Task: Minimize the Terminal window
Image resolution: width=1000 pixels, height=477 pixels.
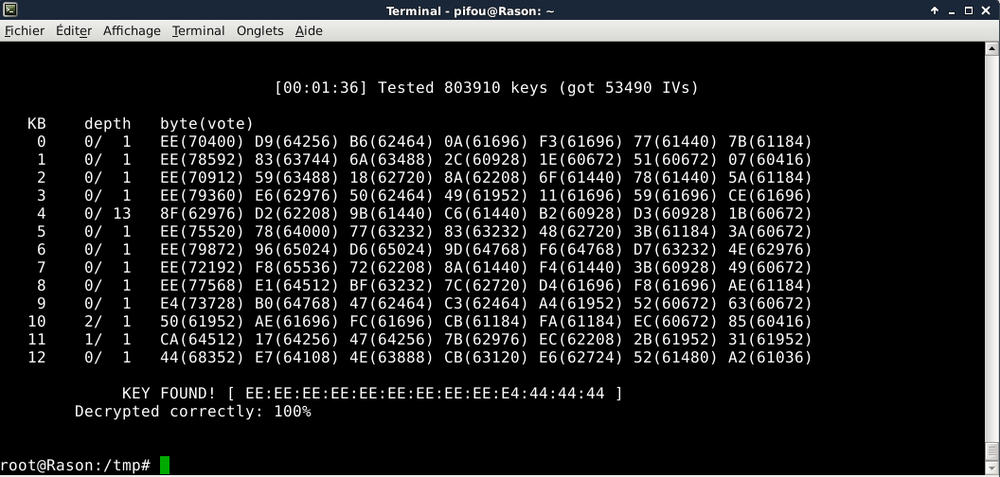Action: click(x=951, y=10)
